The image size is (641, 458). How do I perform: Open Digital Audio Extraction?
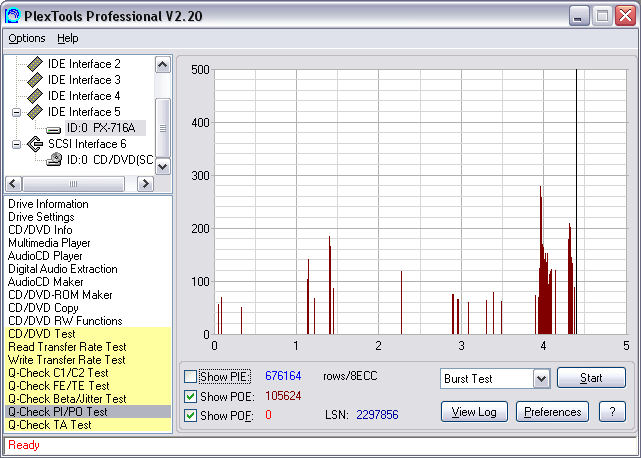[x=63, y=269]
